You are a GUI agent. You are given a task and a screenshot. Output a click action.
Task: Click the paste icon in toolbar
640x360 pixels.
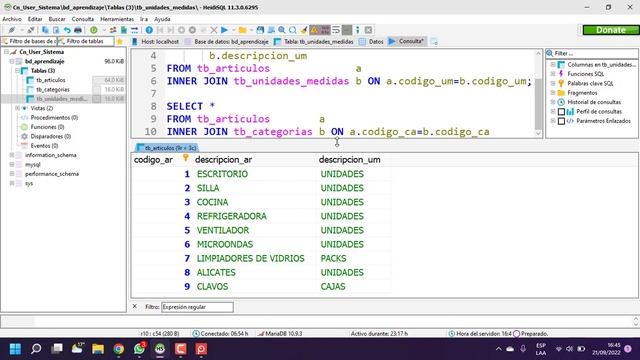[56, 30]
